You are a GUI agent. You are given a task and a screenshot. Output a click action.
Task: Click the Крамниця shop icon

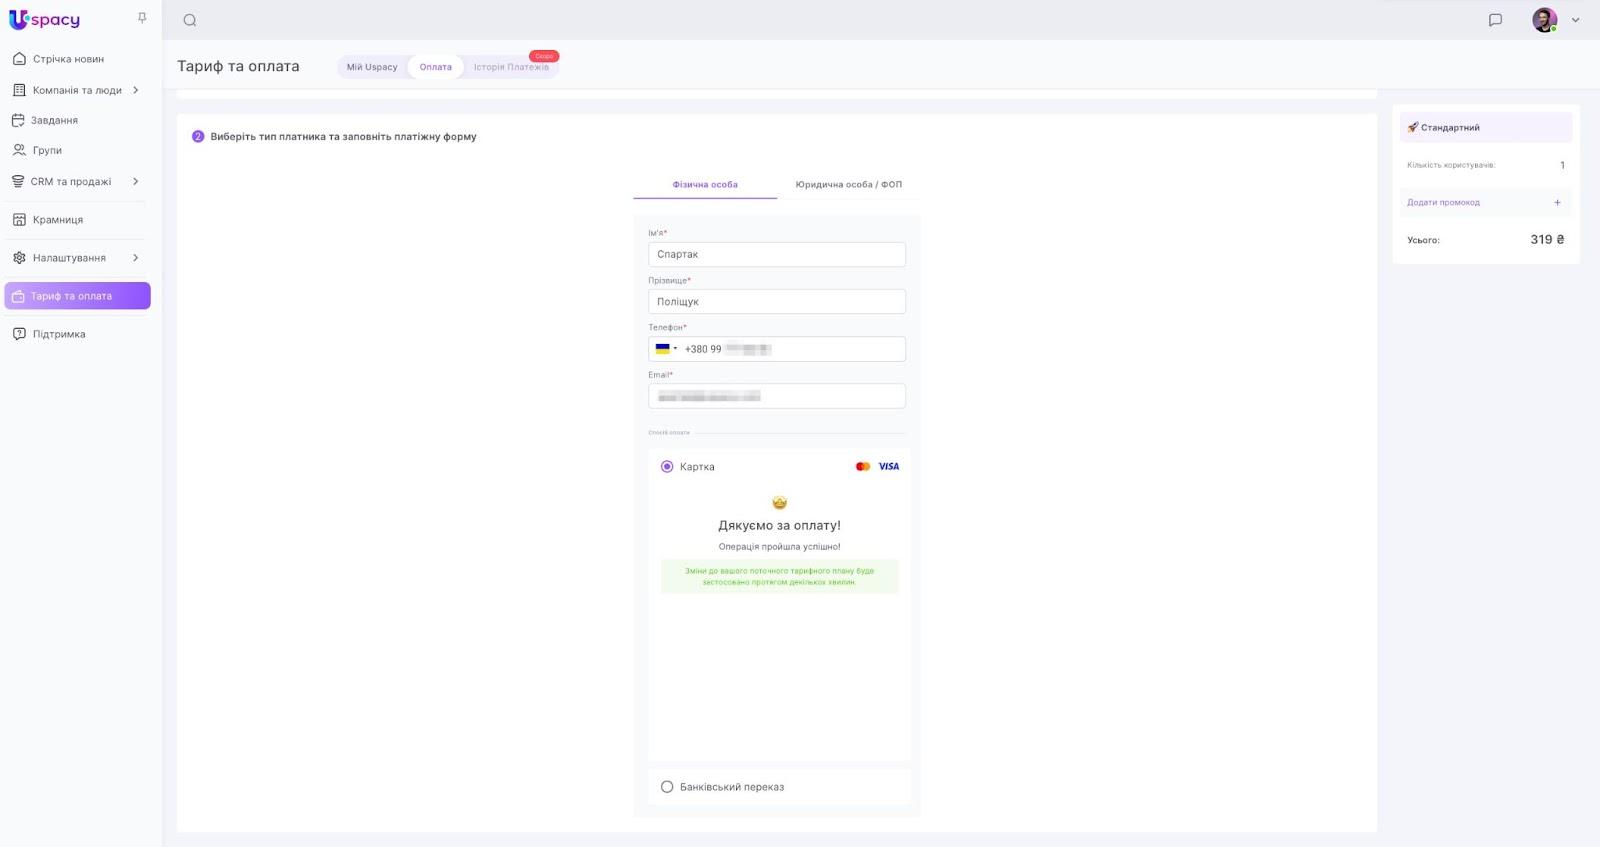(19, 220)
